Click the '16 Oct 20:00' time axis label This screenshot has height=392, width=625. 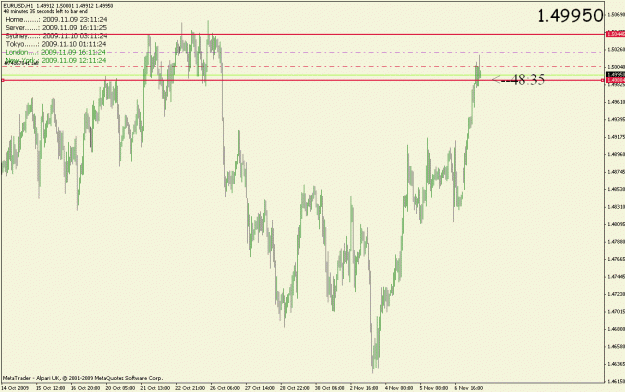pos(85,388)
